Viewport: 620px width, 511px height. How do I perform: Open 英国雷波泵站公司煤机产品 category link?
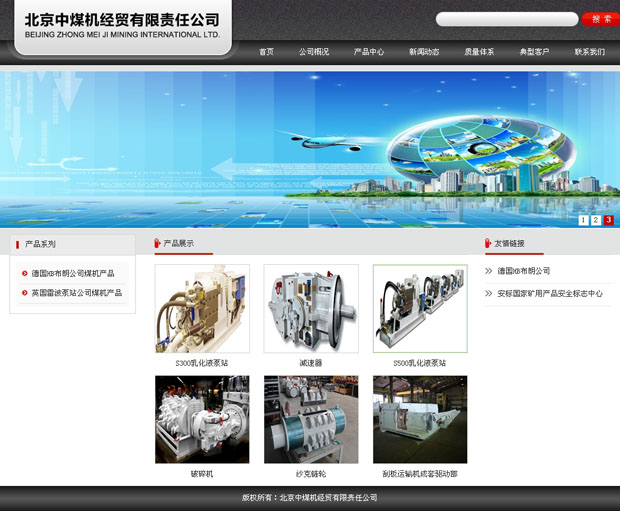(76, 293)
